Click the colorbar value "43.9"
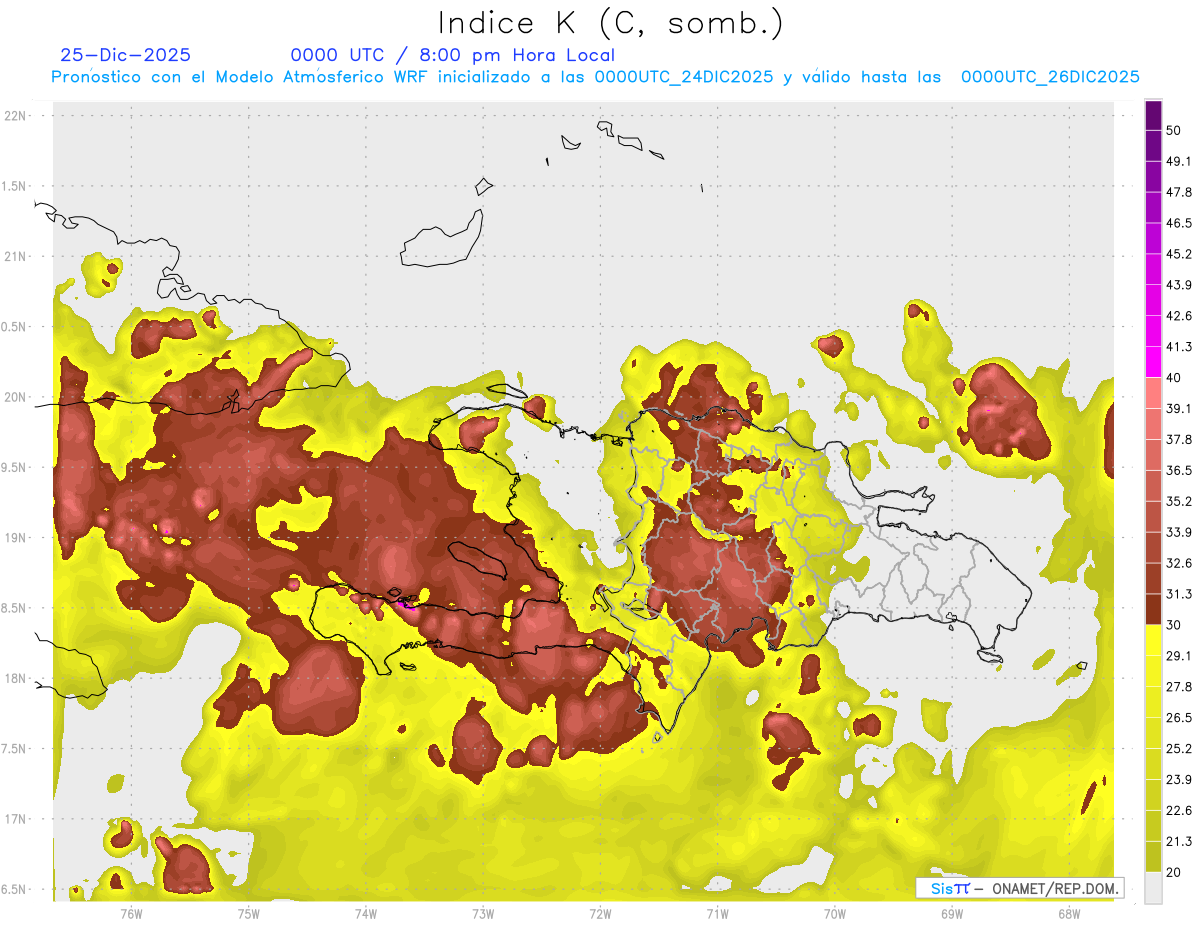 pyautogui.click(x=1179, y=285)
